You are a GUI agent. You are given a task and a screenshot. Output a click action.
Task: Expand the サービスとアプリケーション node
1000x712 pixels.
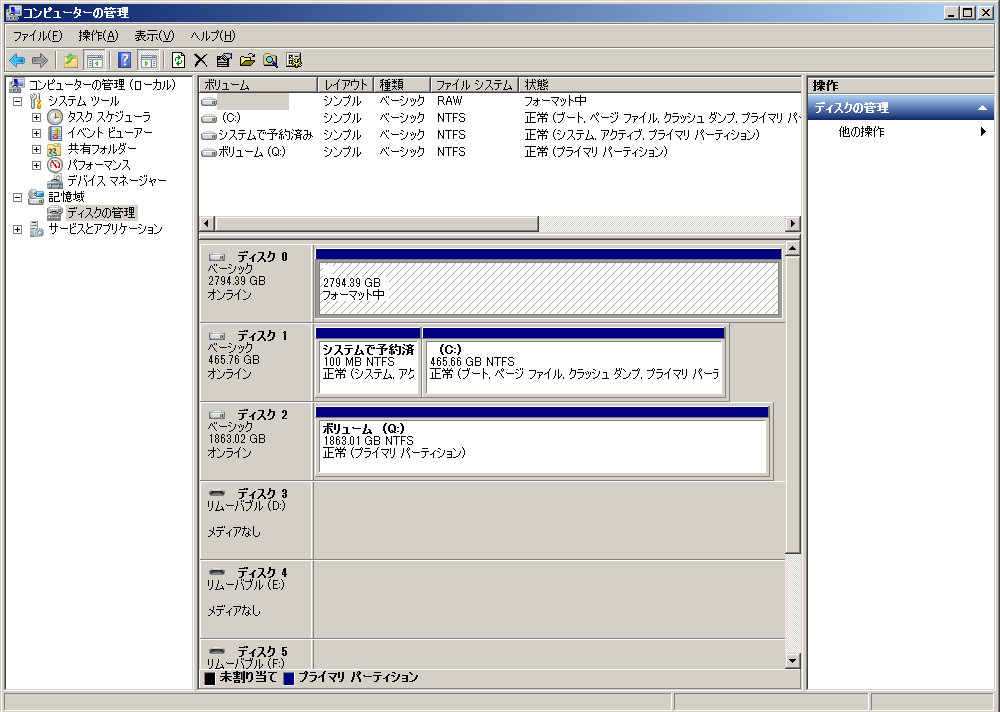pos(18,229)
